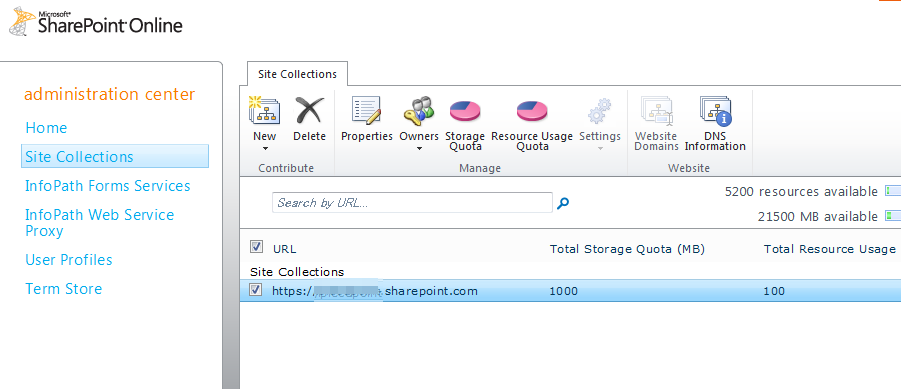Click the search magnifier icon

coord(563,203)
